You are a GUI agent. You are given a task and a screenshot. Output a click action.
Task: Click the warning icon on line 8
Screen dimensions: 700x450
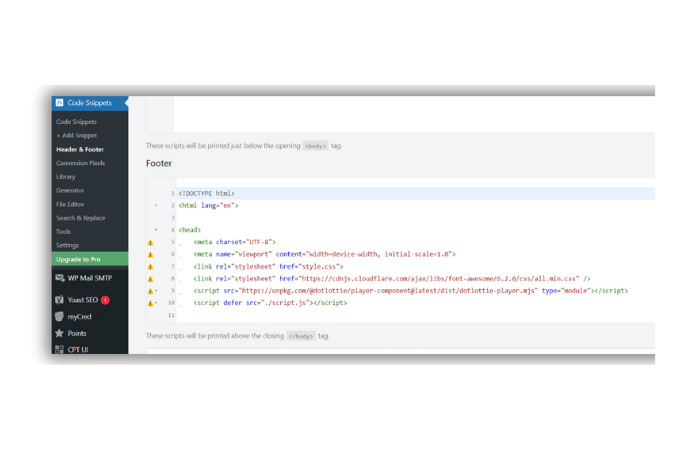point(150,279)
